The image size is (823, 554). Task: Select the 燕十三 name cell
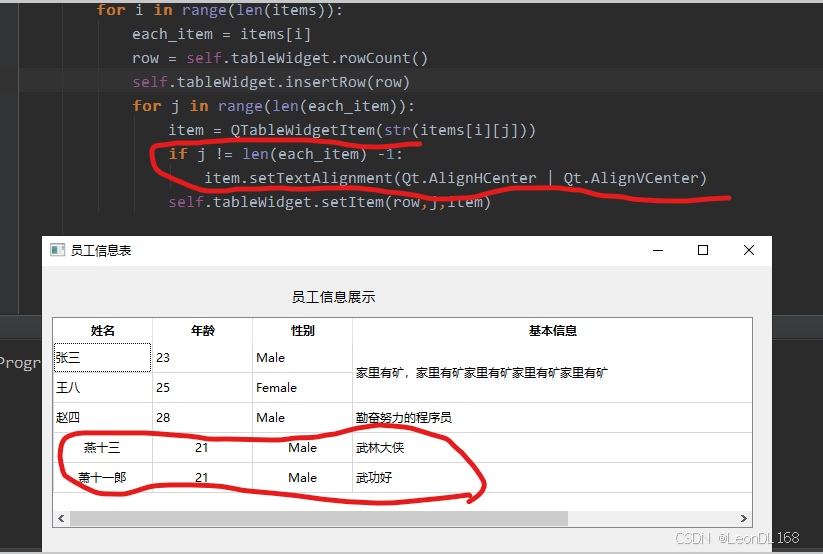click(103, 447)
